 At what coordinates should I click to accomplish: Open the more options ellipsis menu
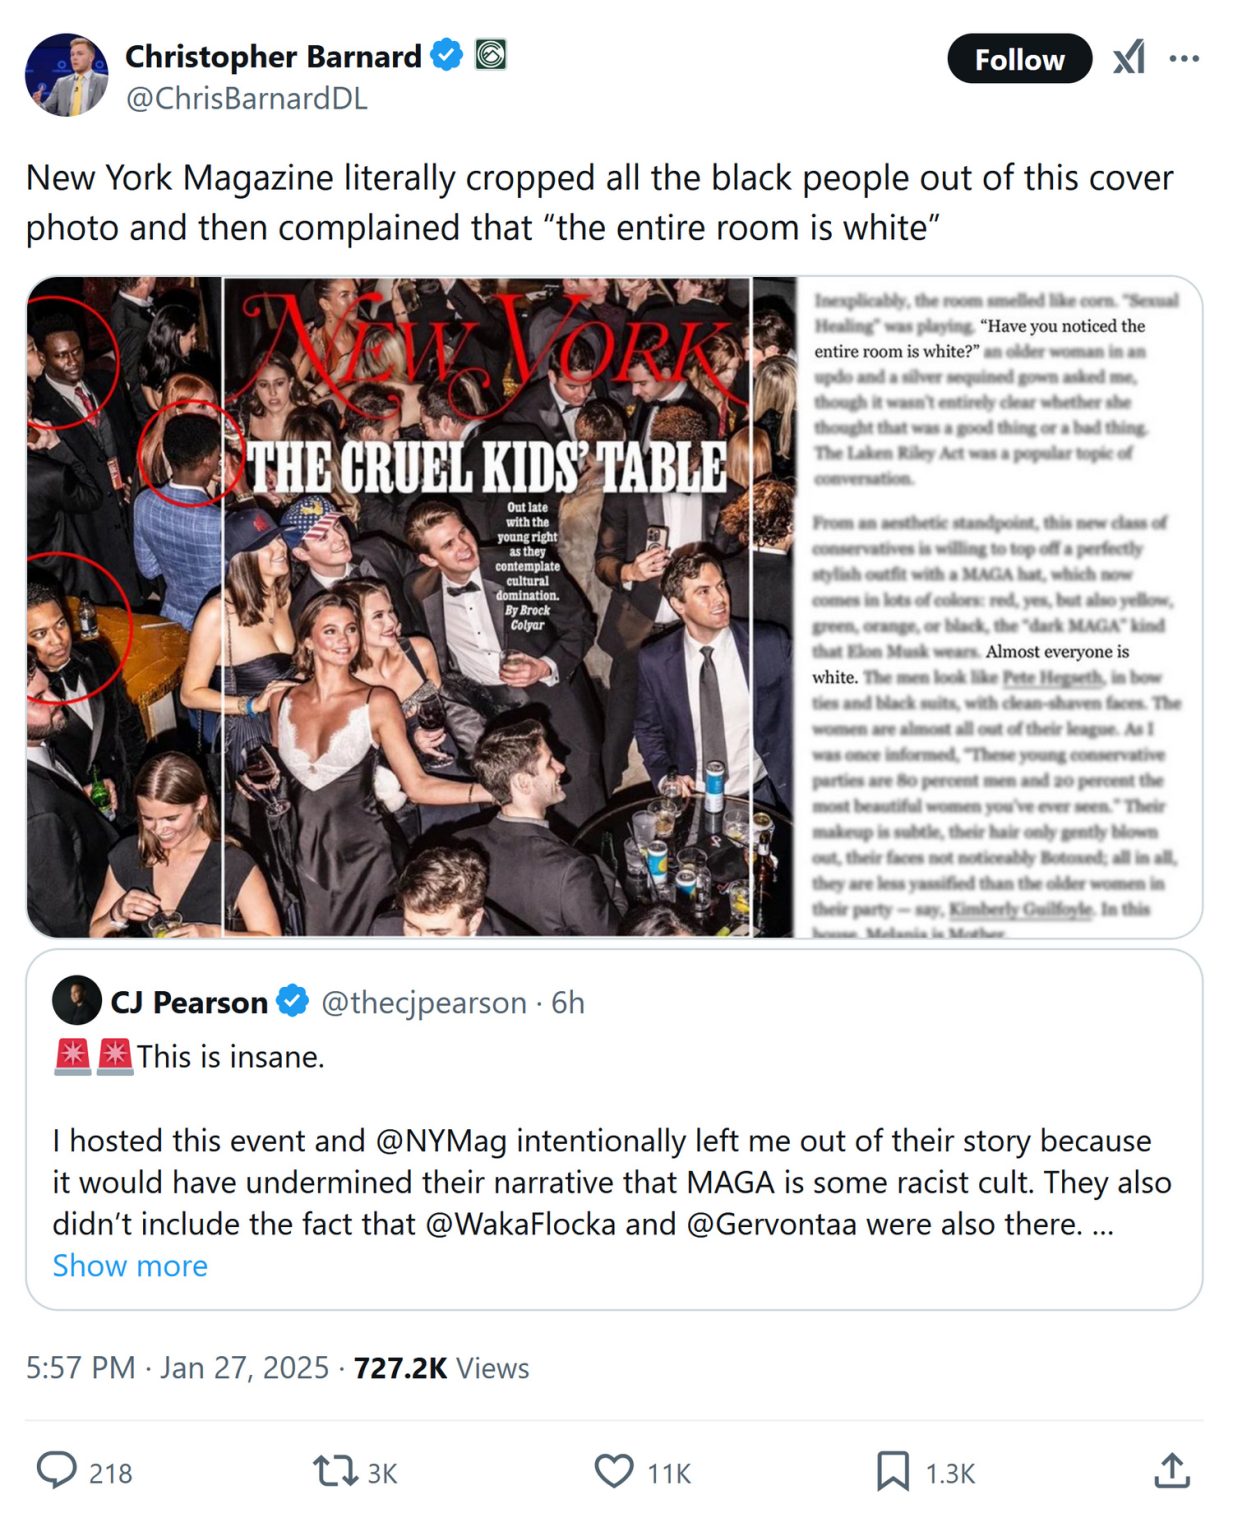pyautogui.click(x=1183, y=58)
